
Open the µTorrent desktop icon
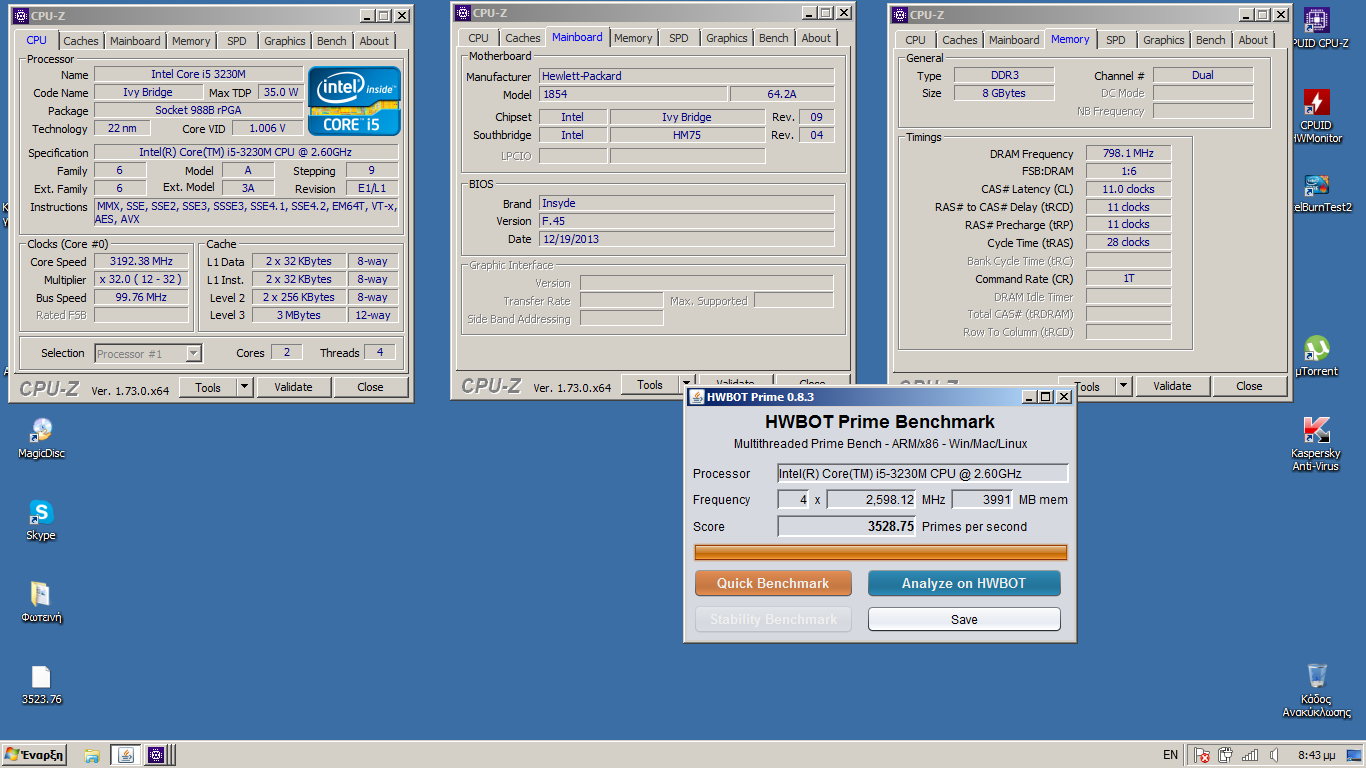point(1317,356)
